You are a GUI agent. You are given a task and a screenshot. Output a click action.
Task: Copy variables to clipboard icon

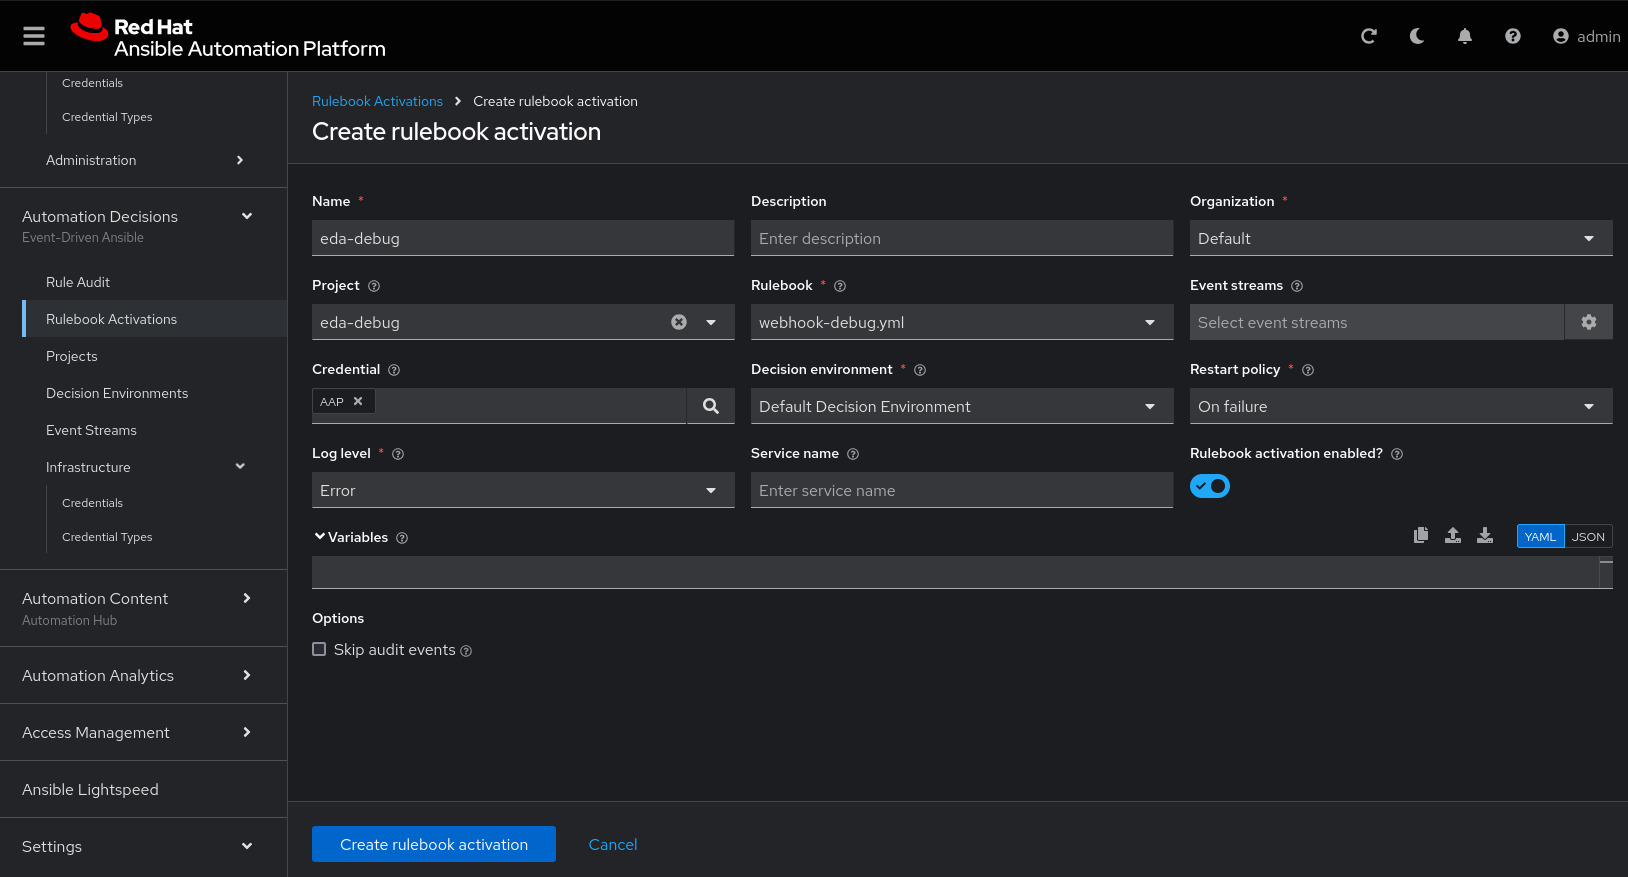1421,535
